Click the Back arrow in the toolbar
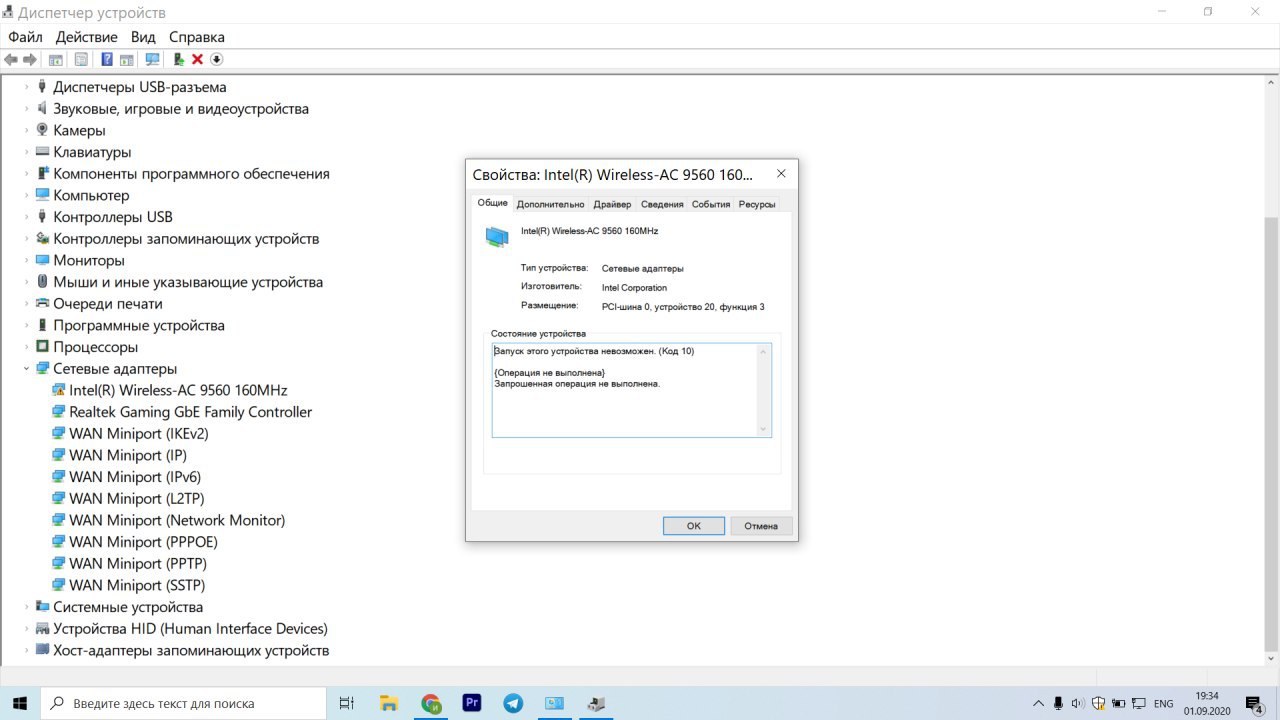Screen dimensions: 1280x720 pyautogui.click(x=11, y=60)
